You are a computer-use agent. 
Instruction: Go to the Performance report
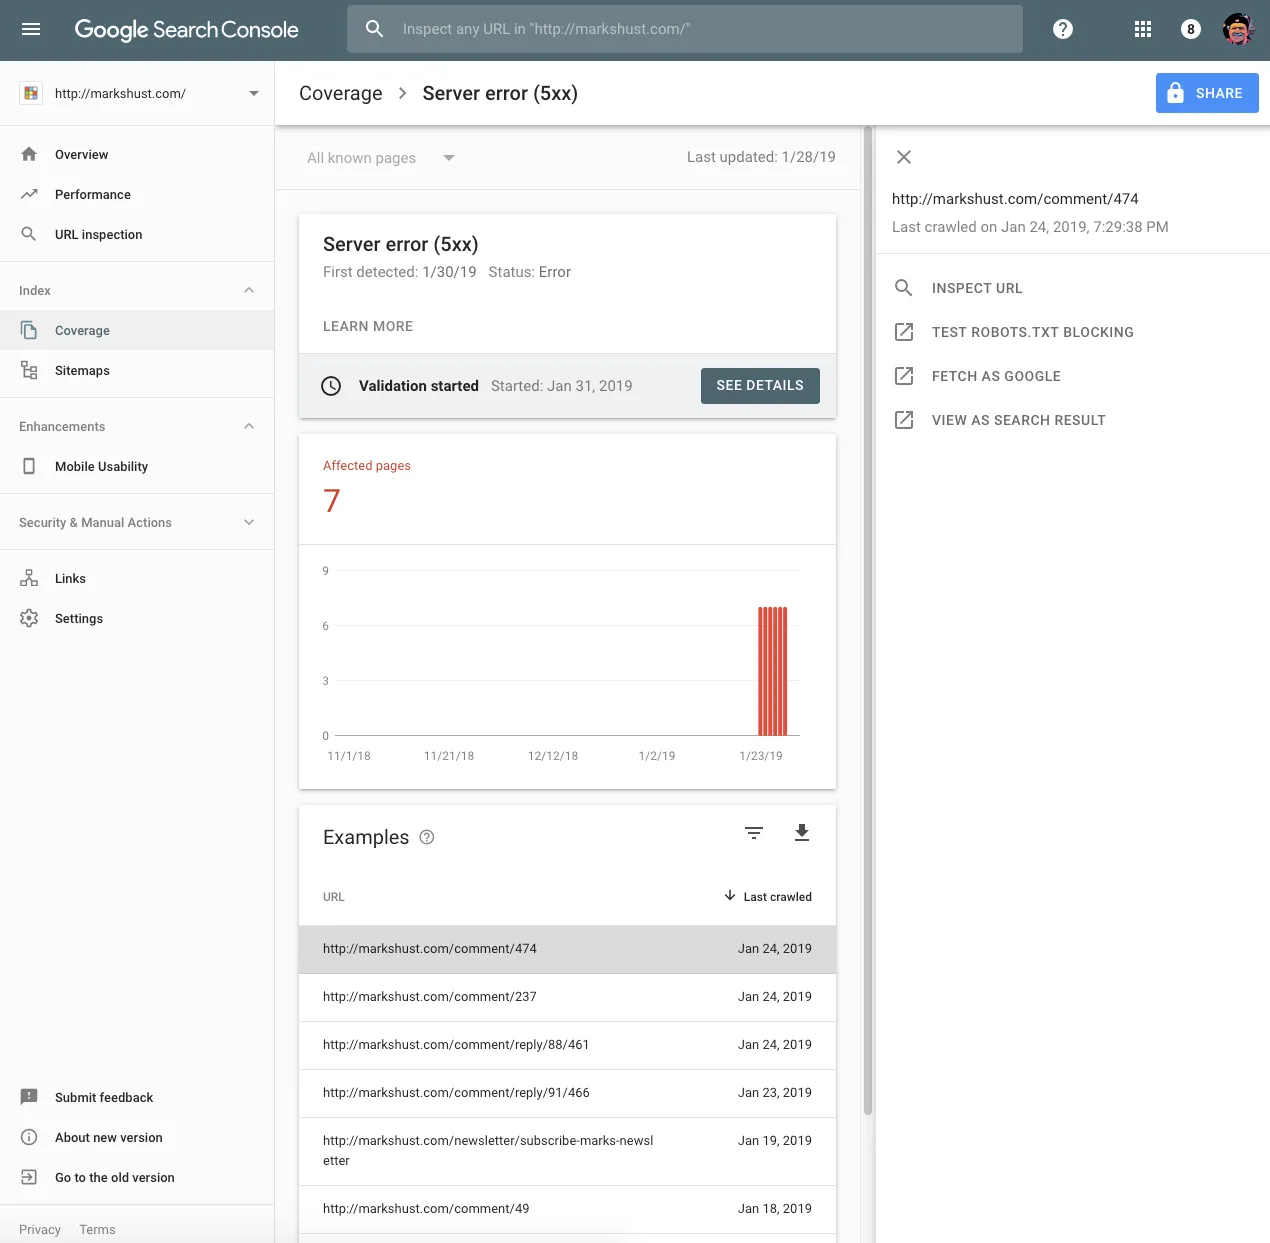tap(92, 194)
